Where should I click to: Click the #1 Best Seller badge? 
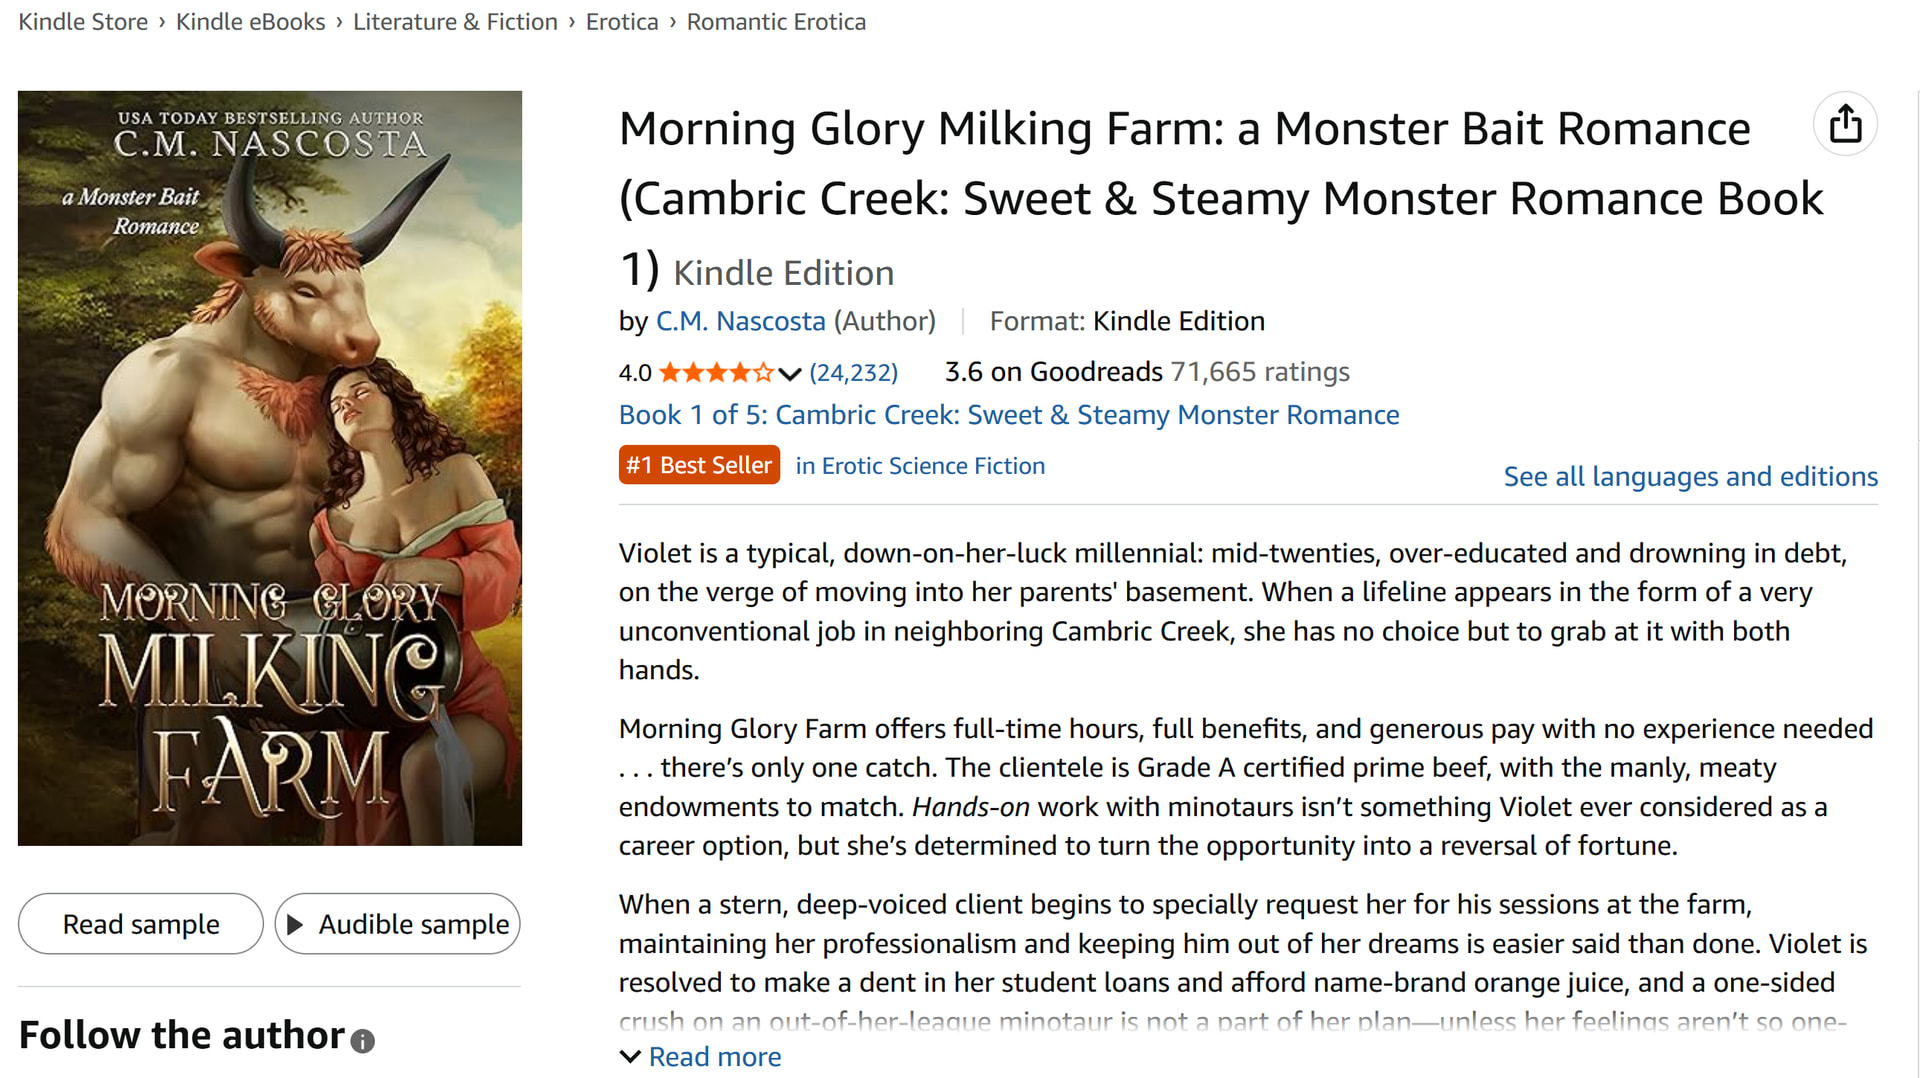(699, 465)
